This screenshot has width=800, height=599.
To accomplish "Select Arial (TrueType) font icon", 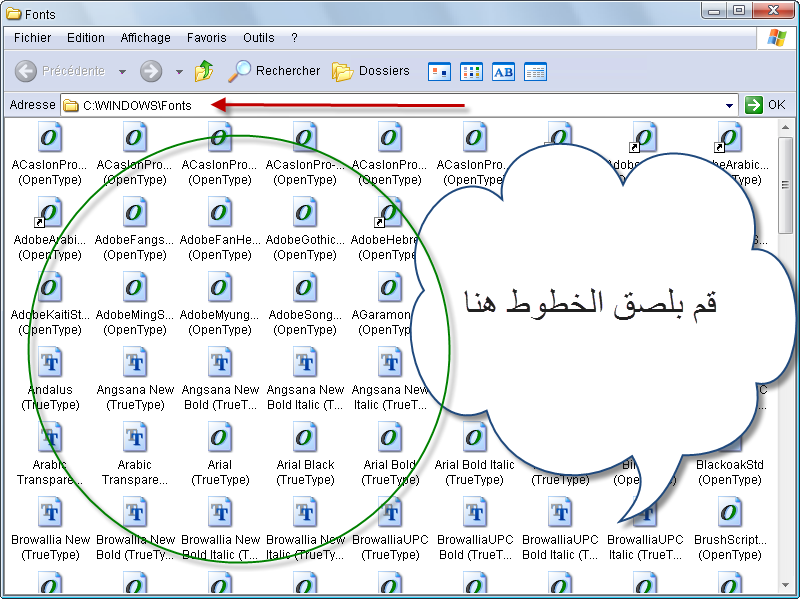I will [x=220, y=437].
